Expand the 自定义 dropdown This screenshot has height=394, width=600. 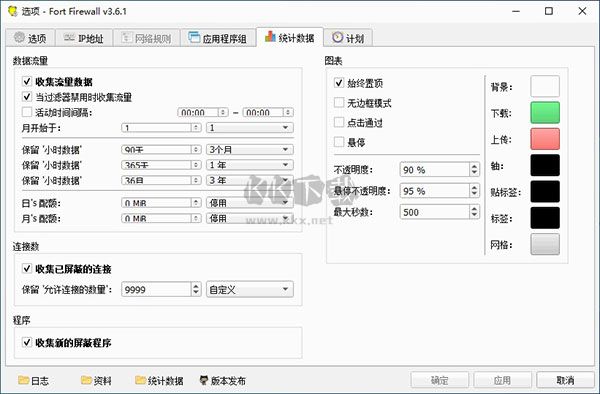pyautogui.click(x=250, y=290)
